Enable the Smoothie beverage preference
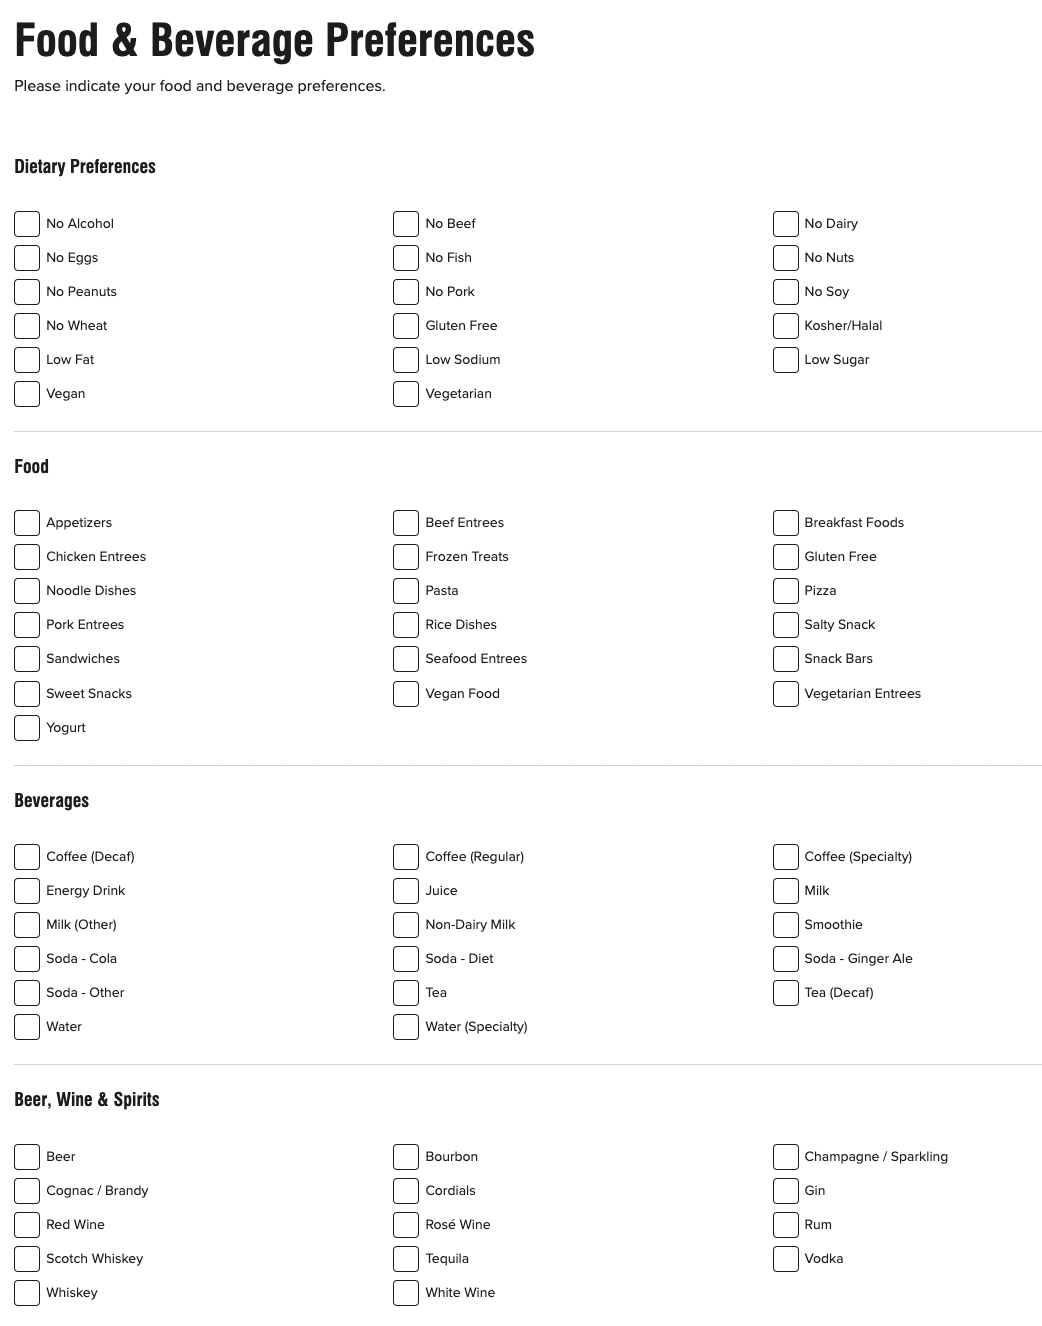1042x1326 pixels. point(785,924)
